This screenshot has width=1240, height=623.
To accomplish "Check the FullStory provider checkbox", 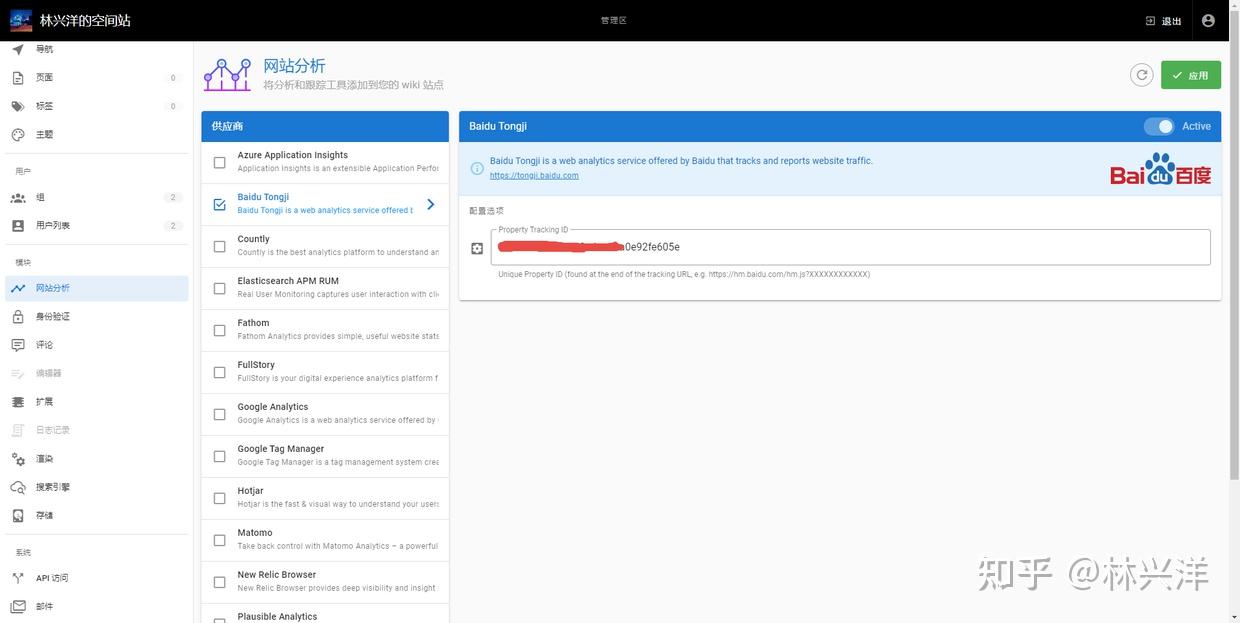I will point(219,372).
